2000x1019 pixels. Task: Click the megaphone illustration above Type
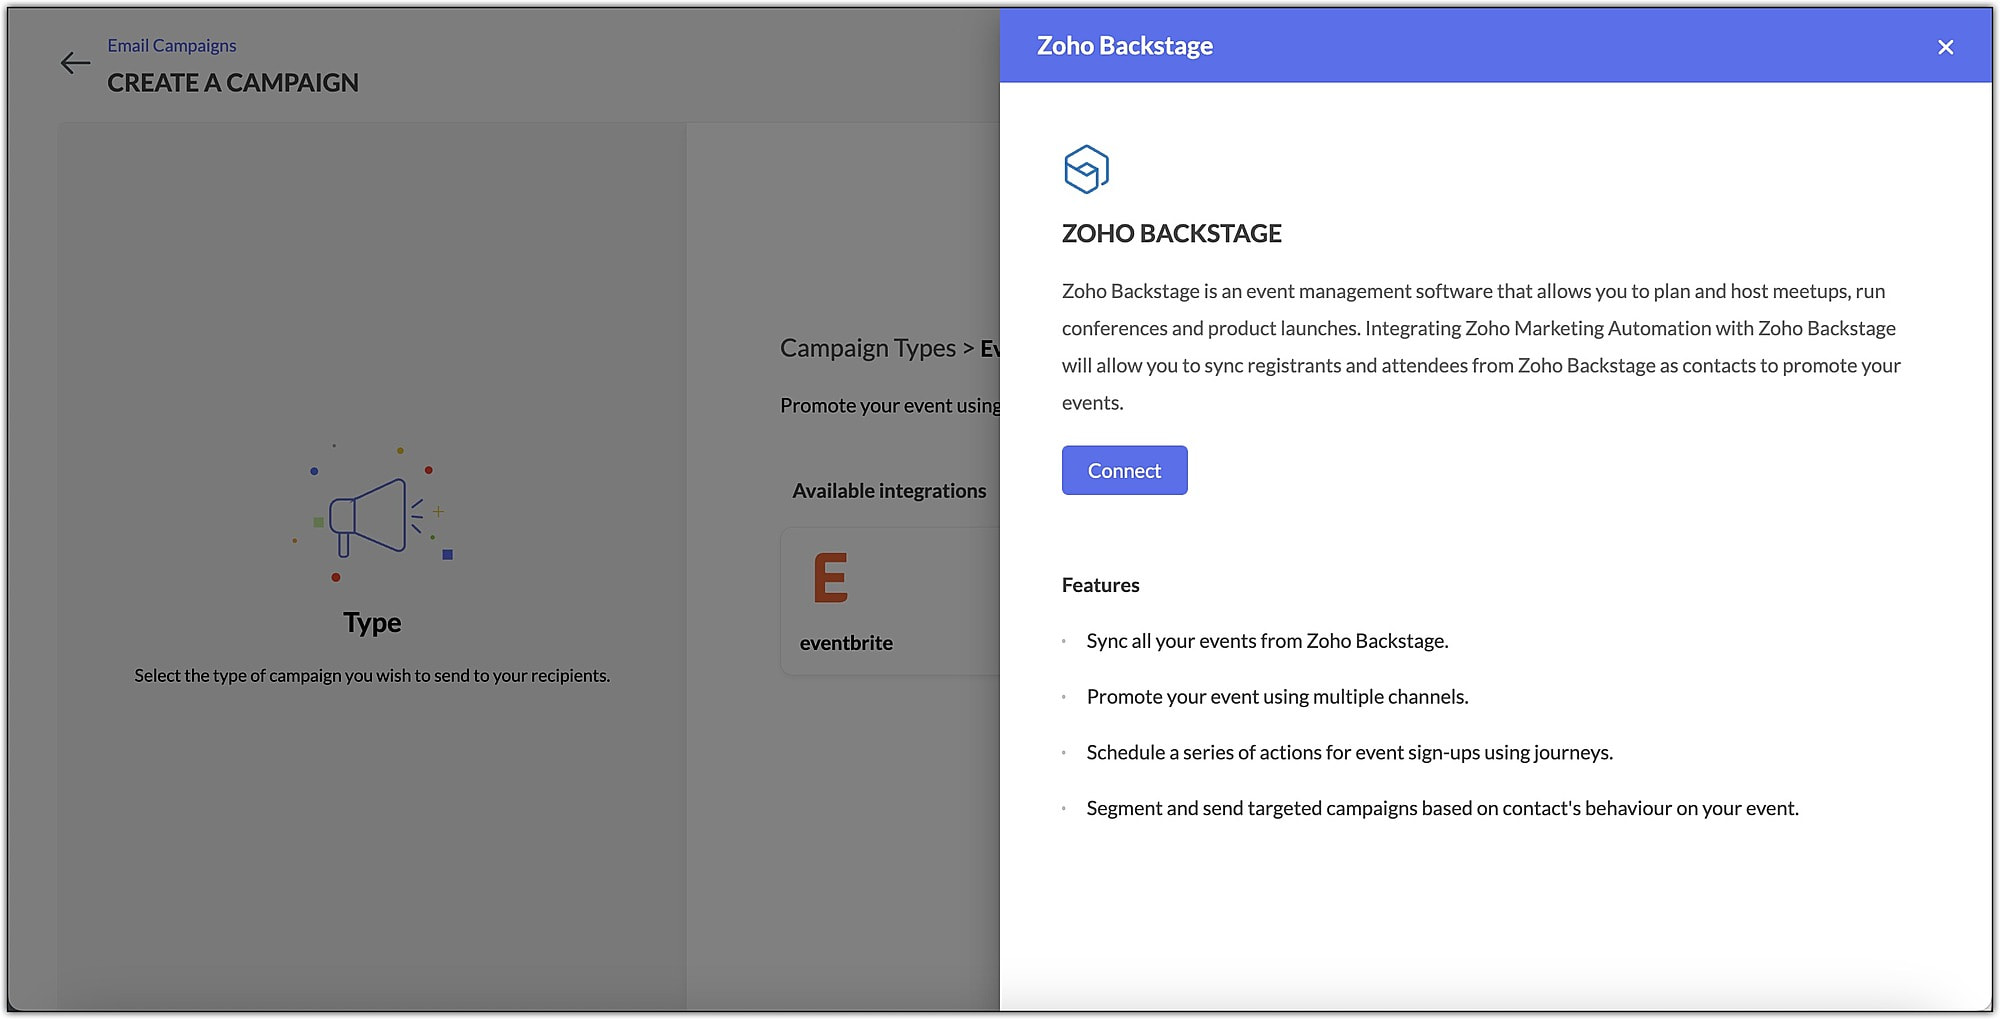(373, 514)
